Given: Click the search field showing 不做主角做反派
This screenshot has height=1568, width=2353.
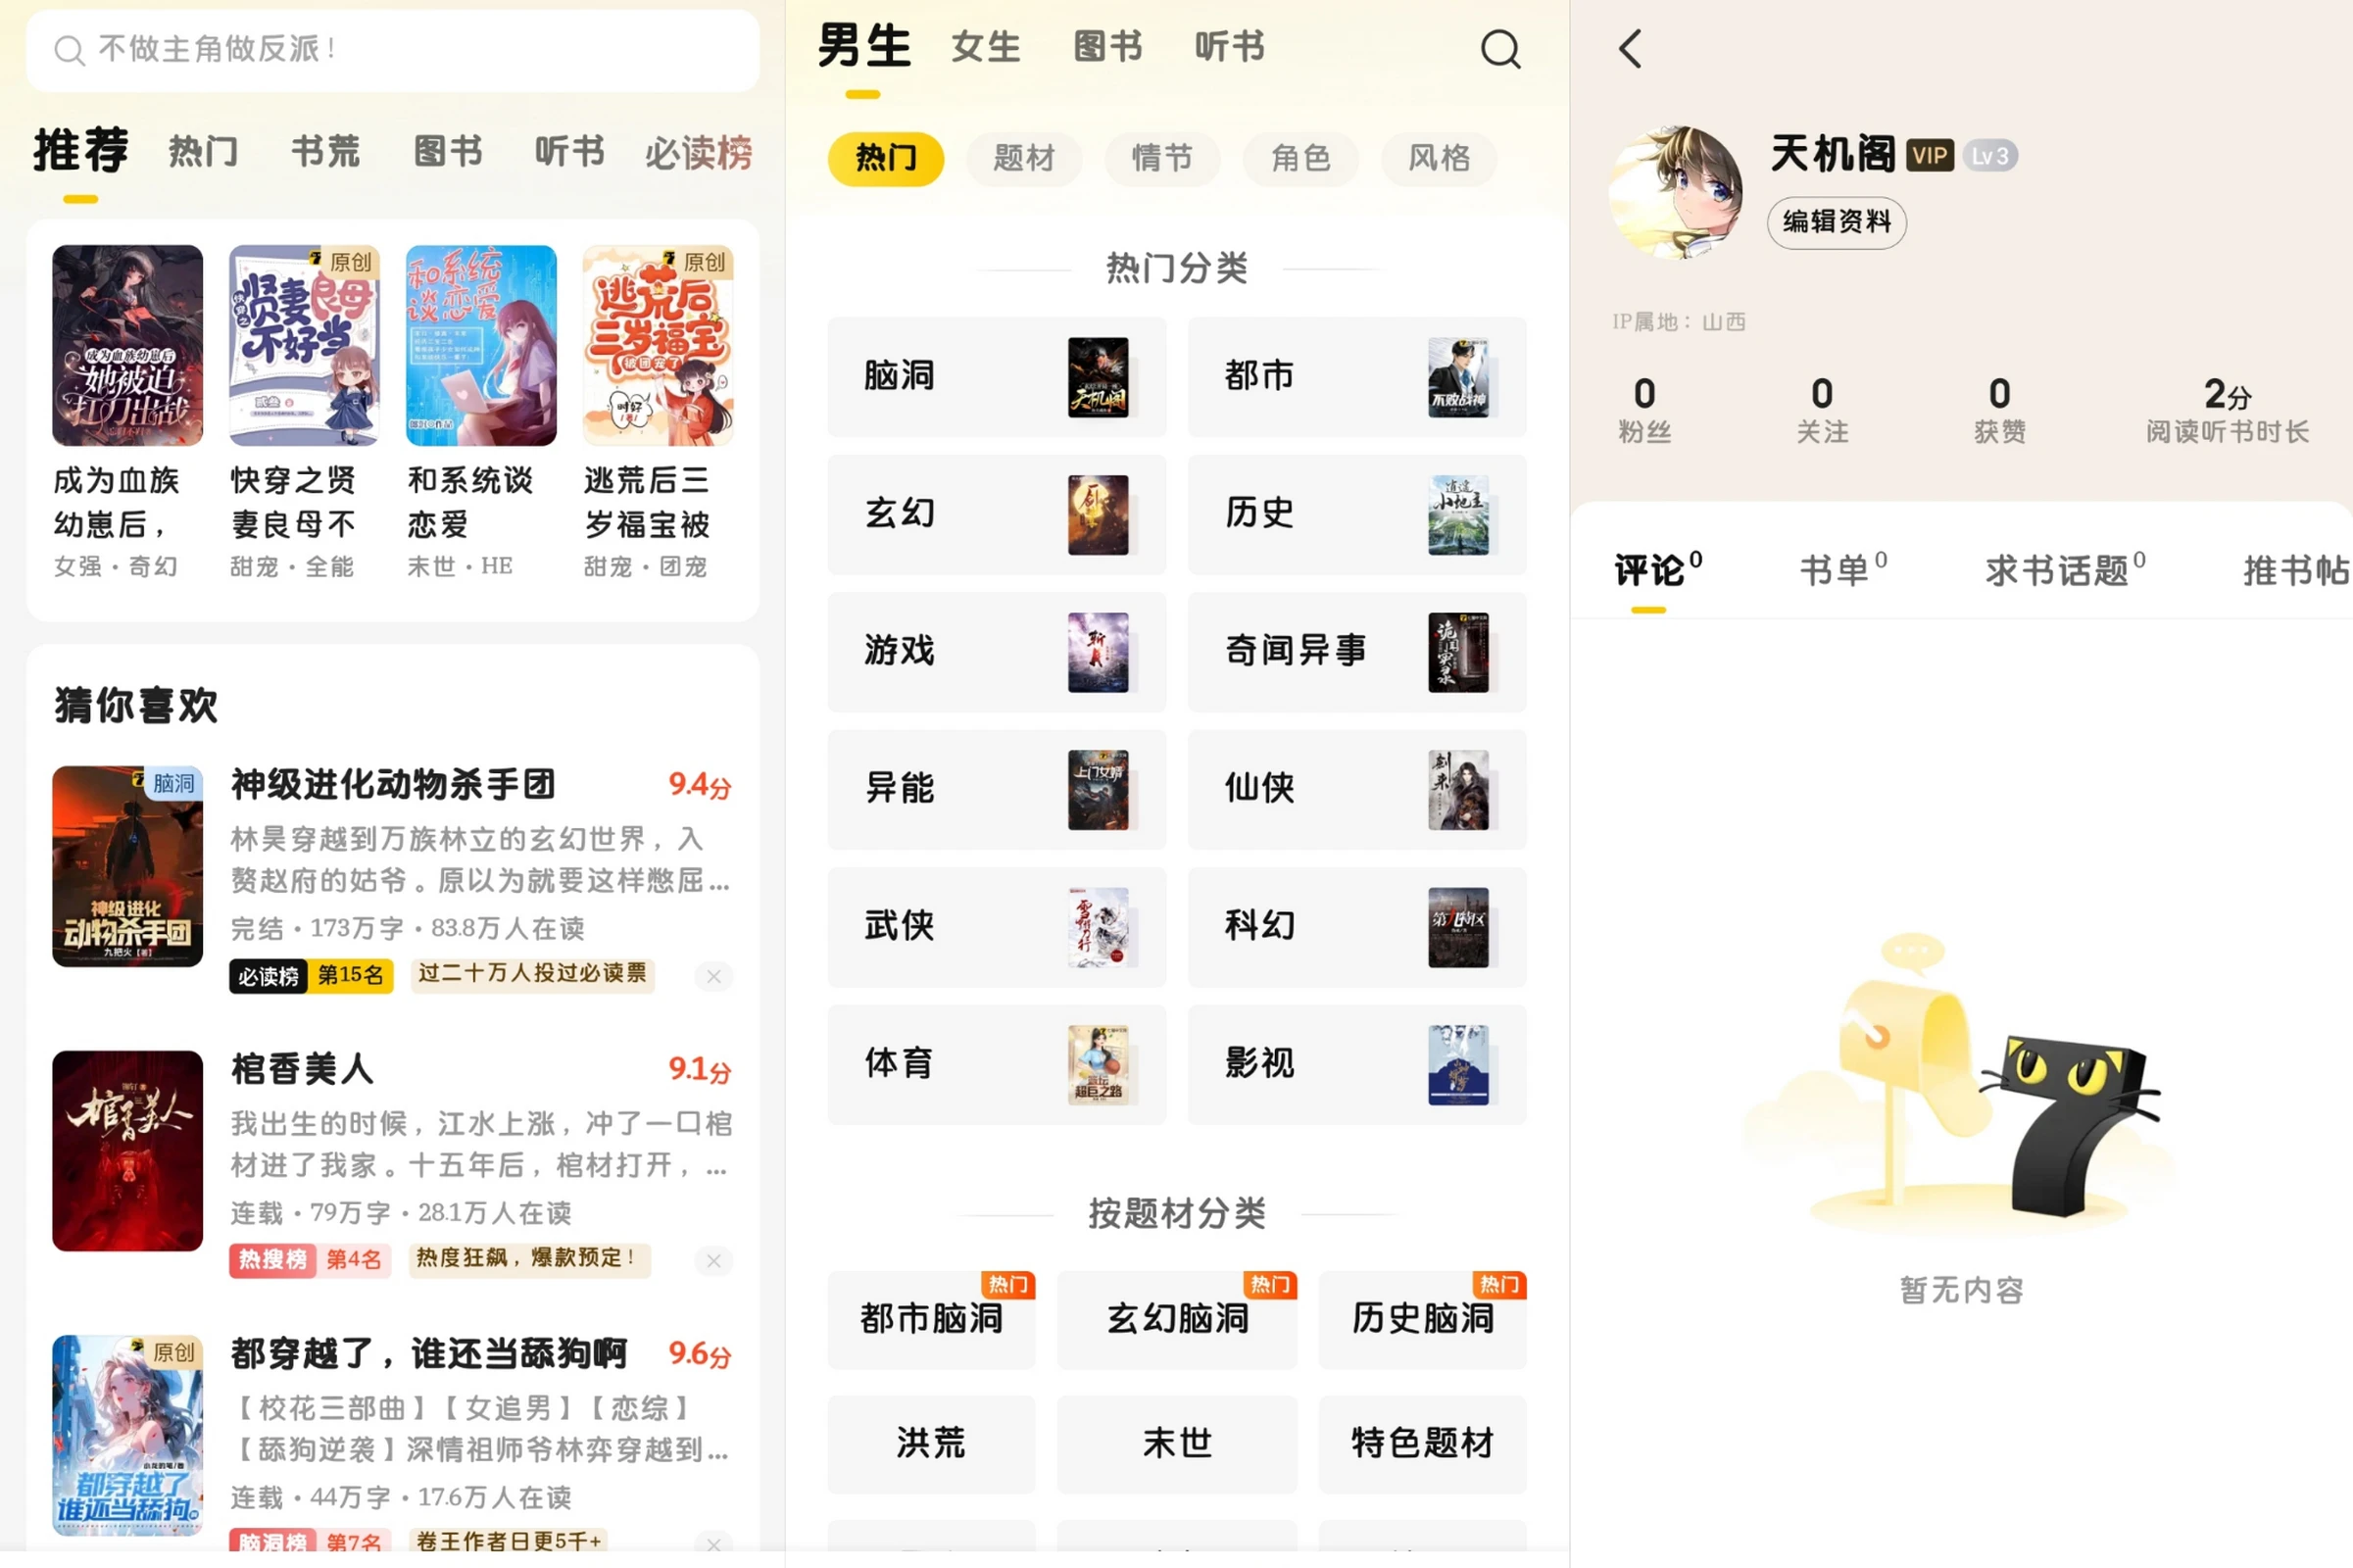Looking at the screenshot, I should point(392,50).
